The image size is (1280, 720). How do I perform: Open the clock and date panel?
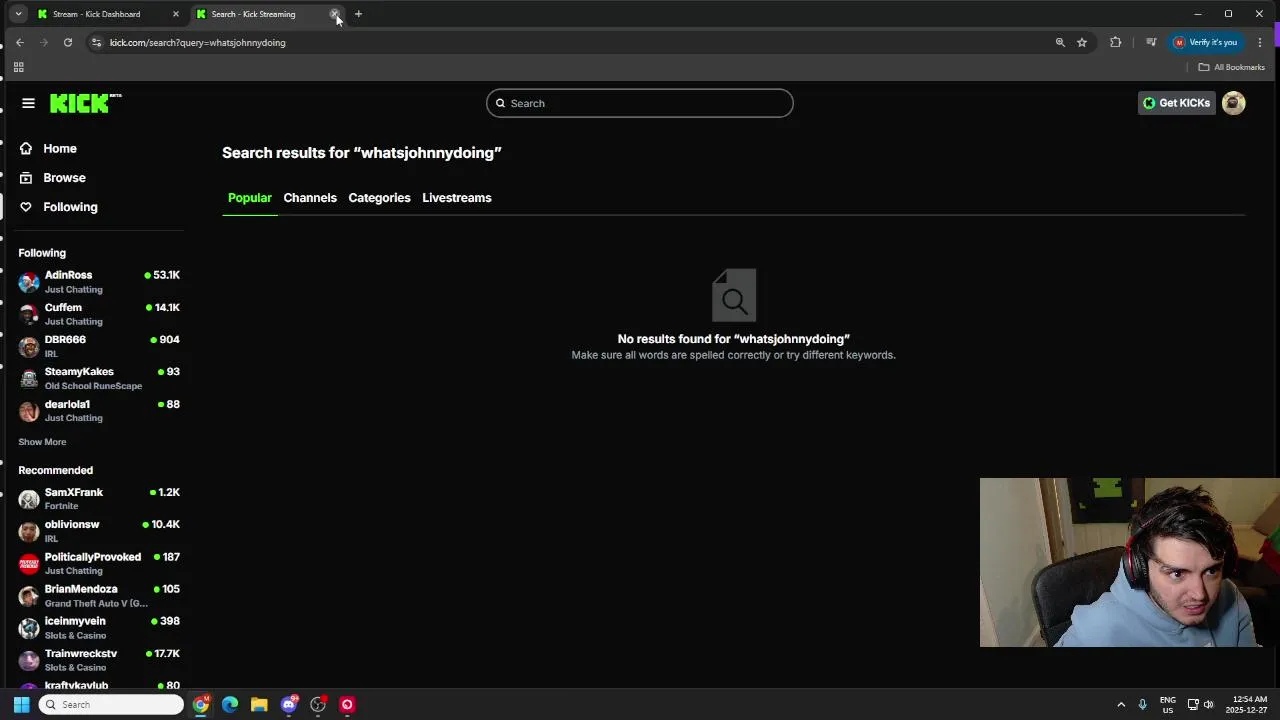tap(1248, 705)
